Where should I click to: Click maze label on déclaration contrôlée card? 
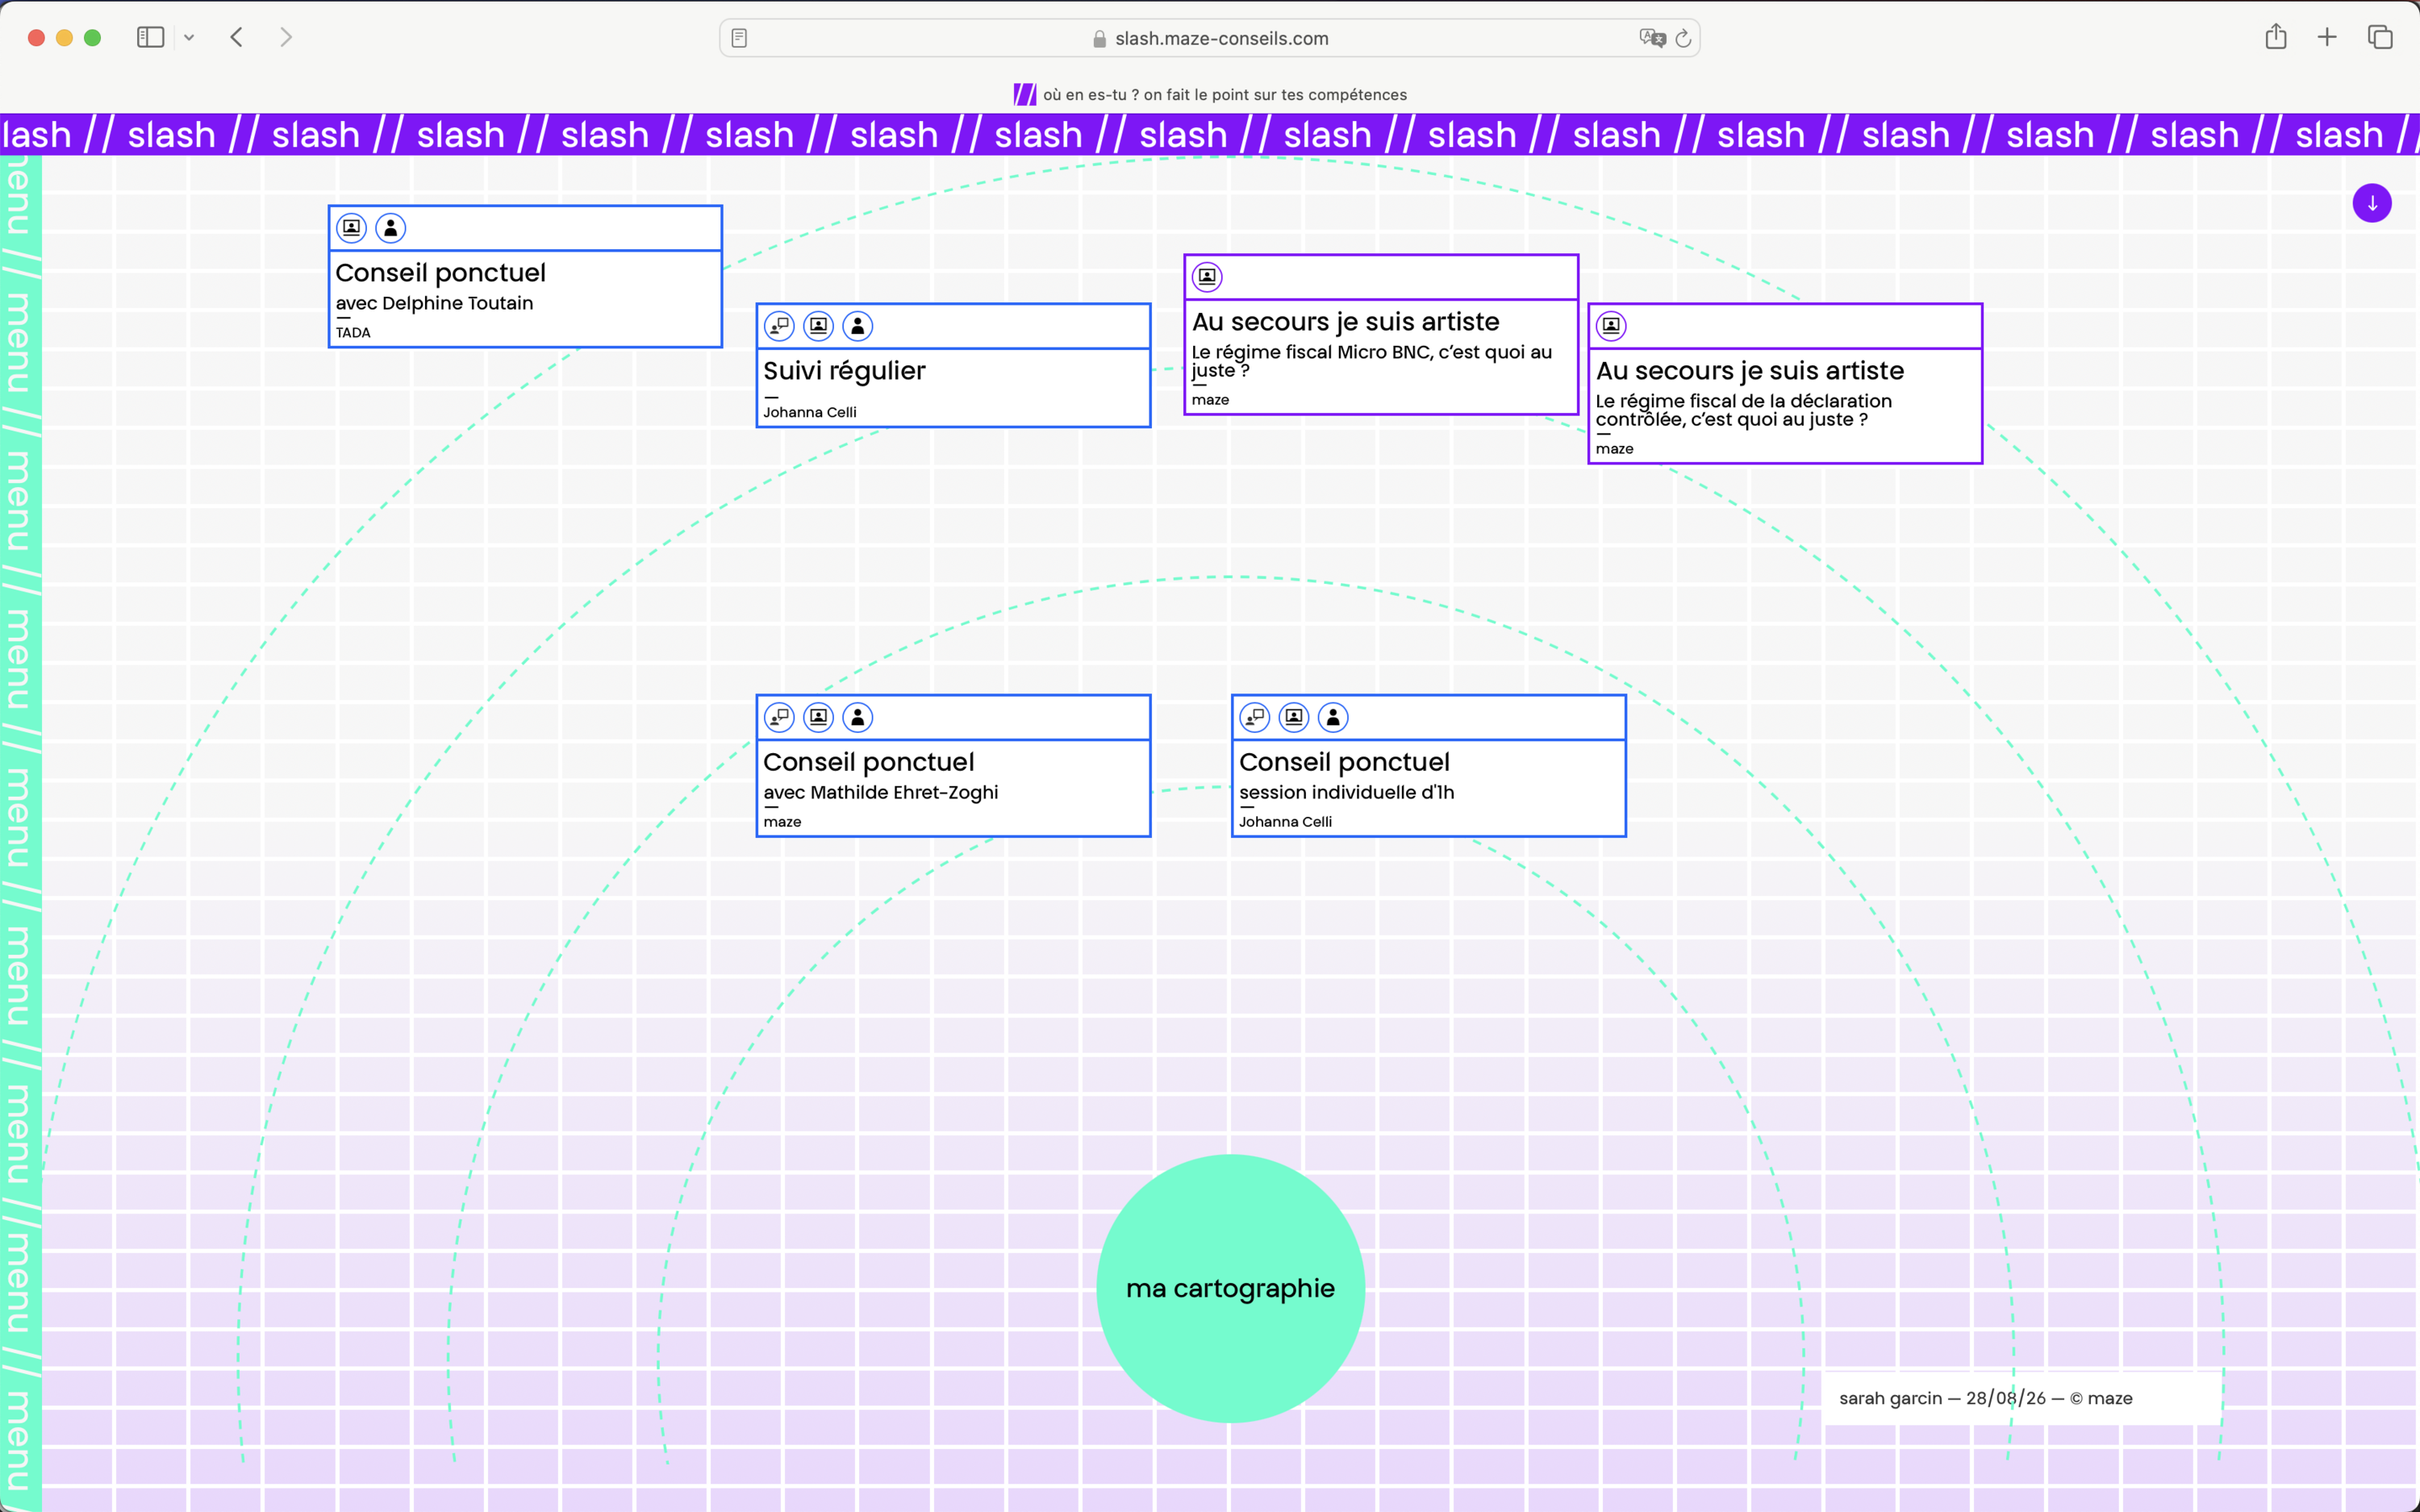1614,449
